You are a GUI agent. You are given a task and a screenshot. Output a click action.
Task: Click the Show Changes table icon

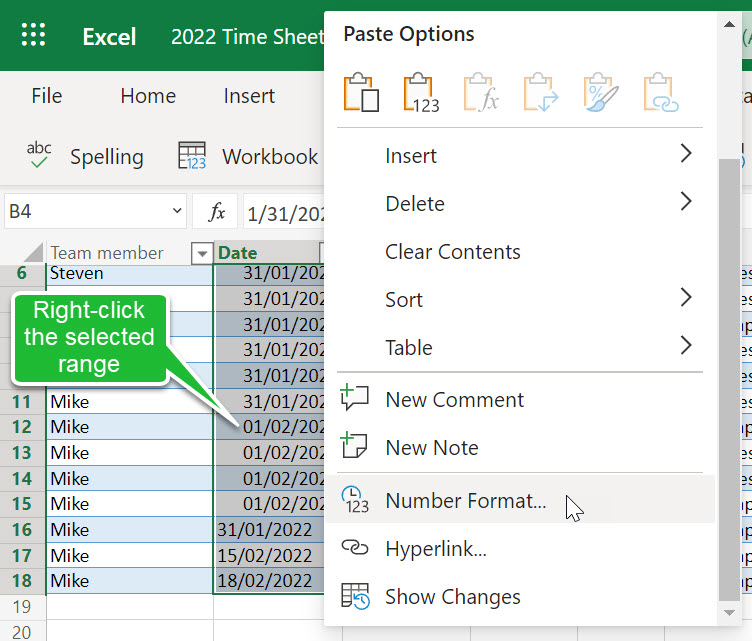pos(355,596)
